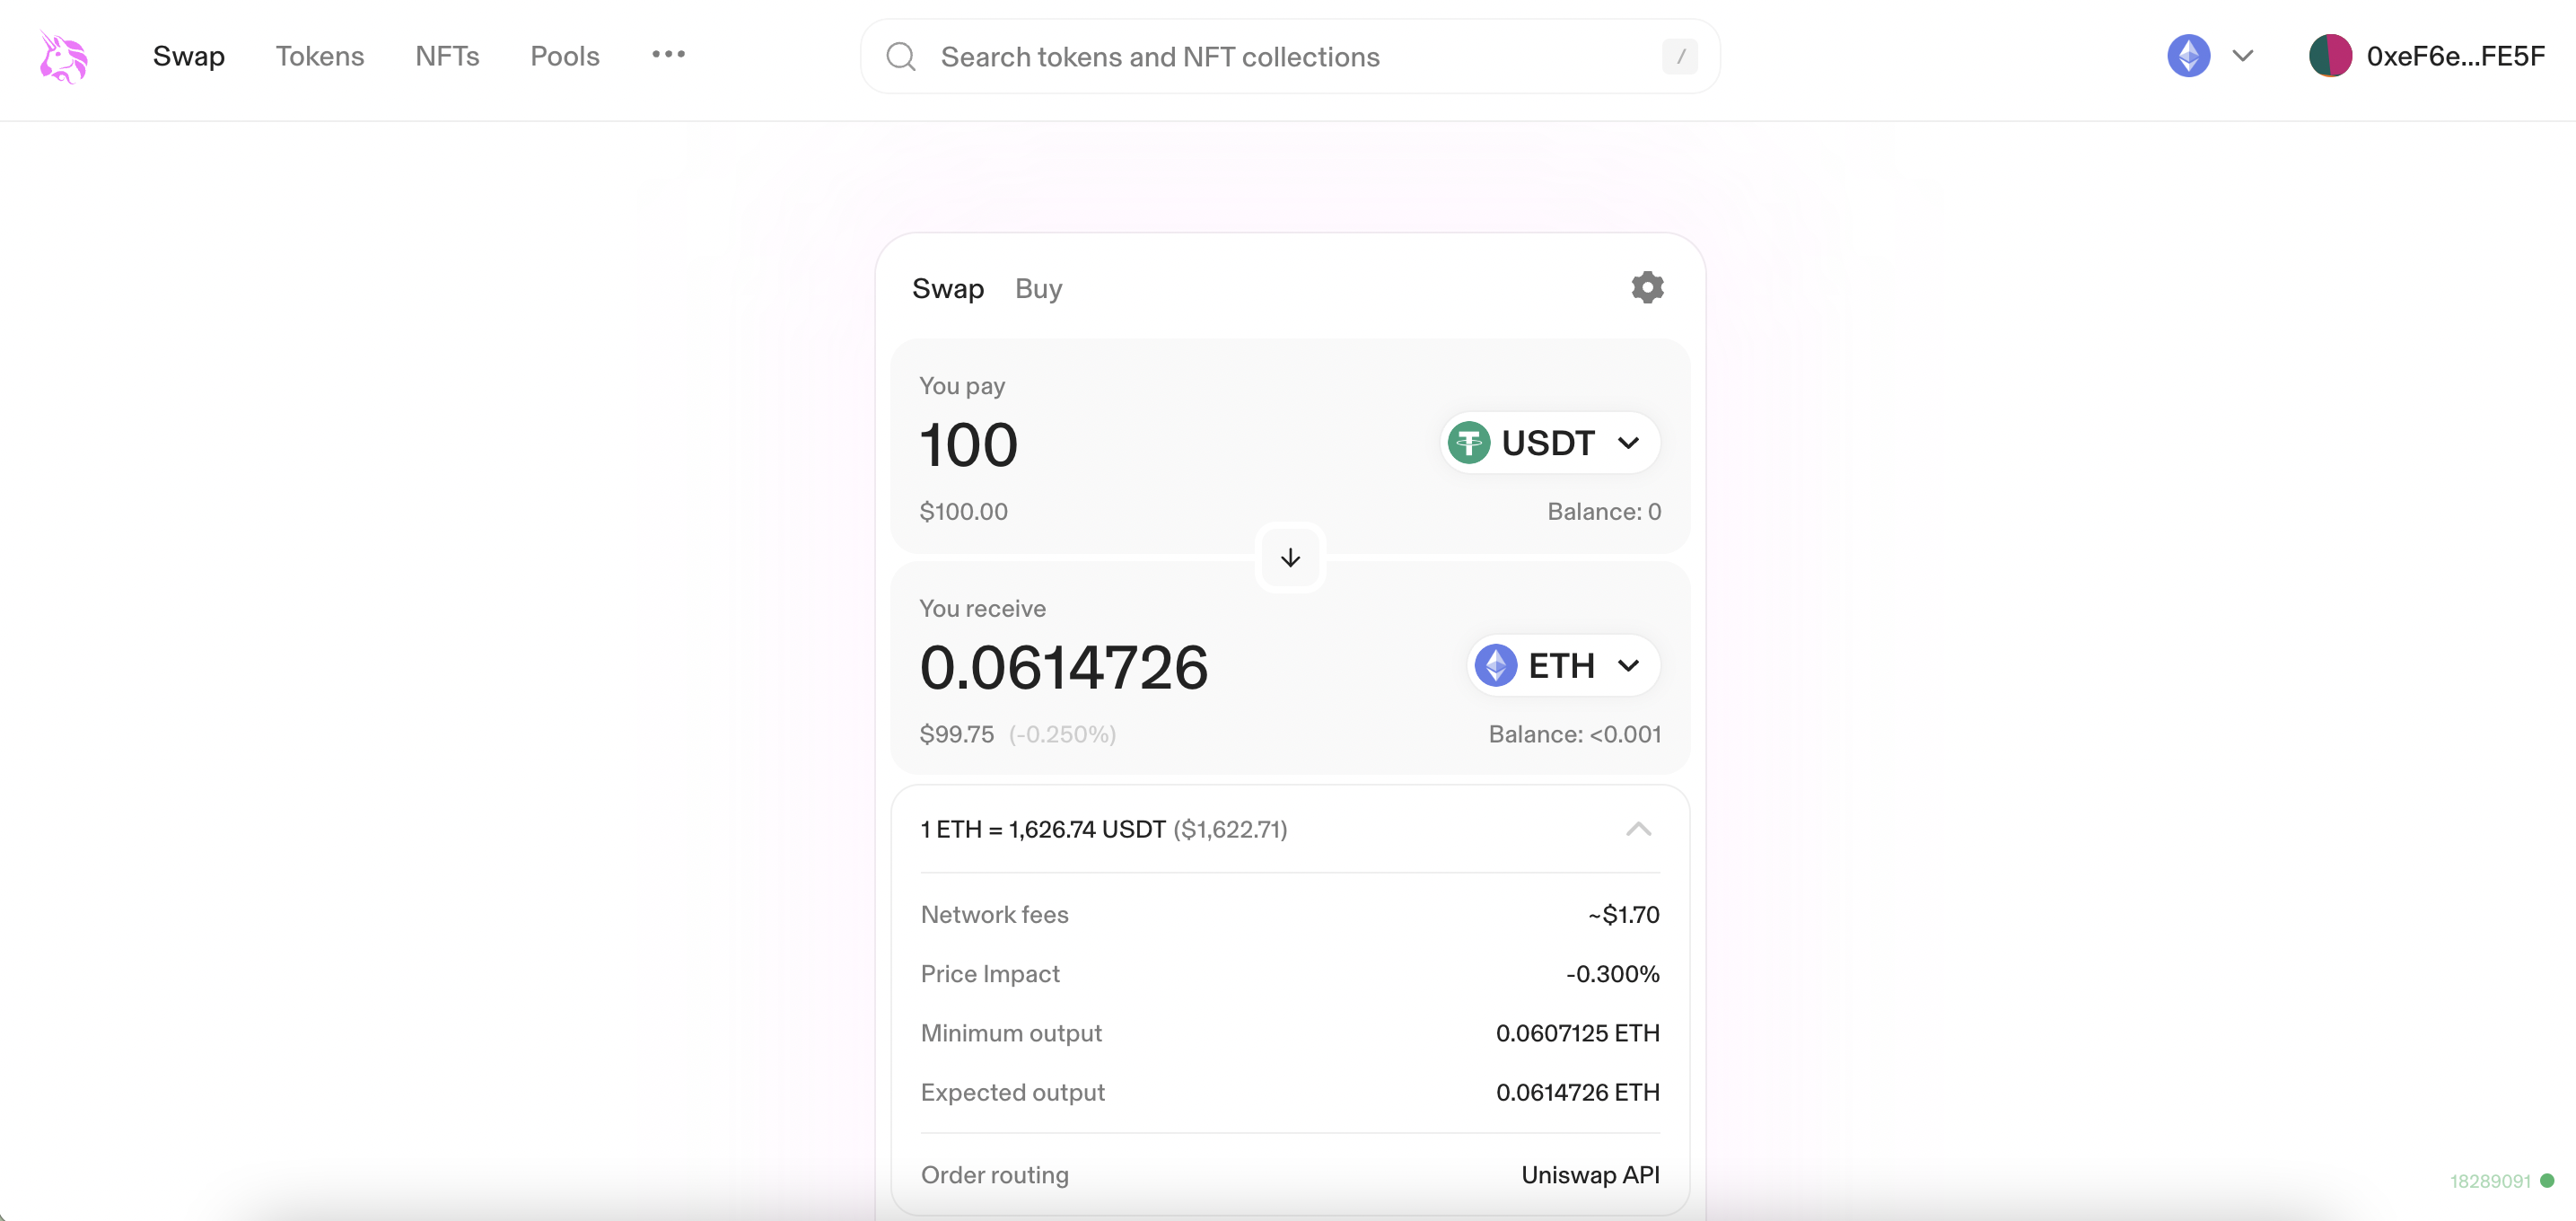The image size is (2576, 1221).
Task: Click the Ethereum network icon in header
Action: coord(2188,56)
